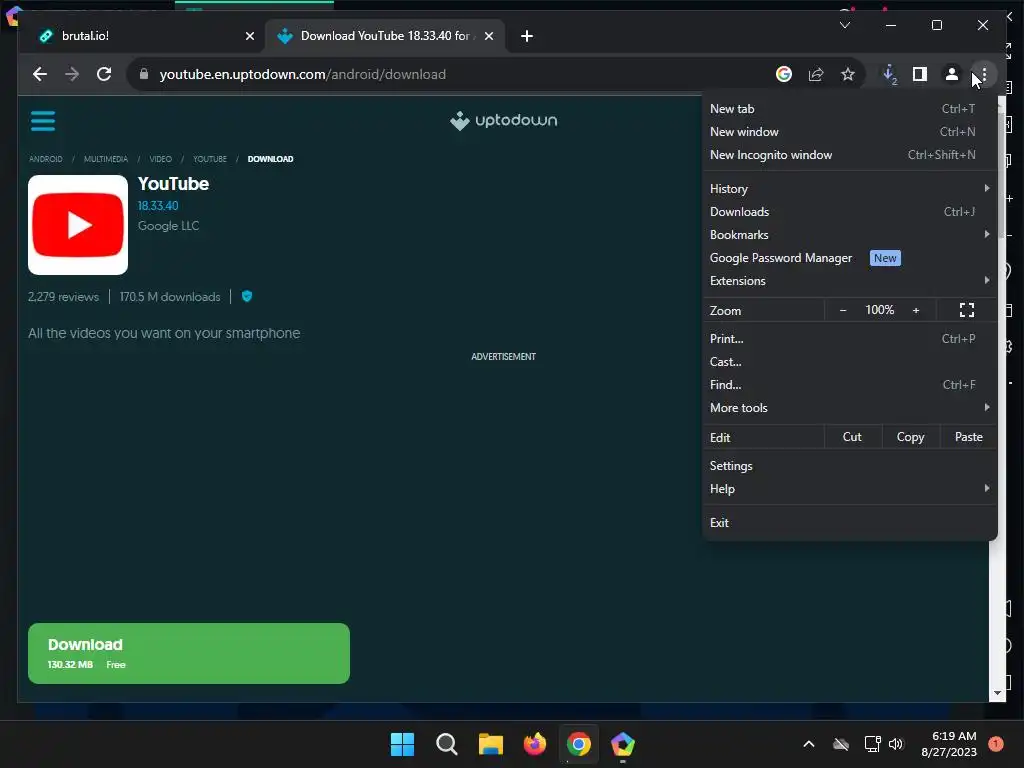1024x768 pixels.
Task: Choose New Incognito window
Action: (x=850, y=155)
